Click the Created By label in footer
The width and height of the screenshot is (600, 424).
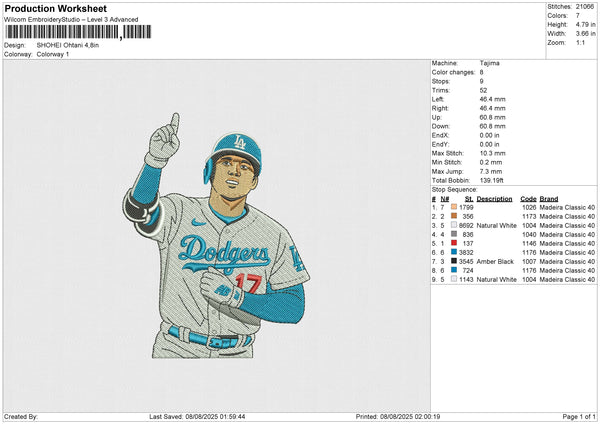[21, 416]
